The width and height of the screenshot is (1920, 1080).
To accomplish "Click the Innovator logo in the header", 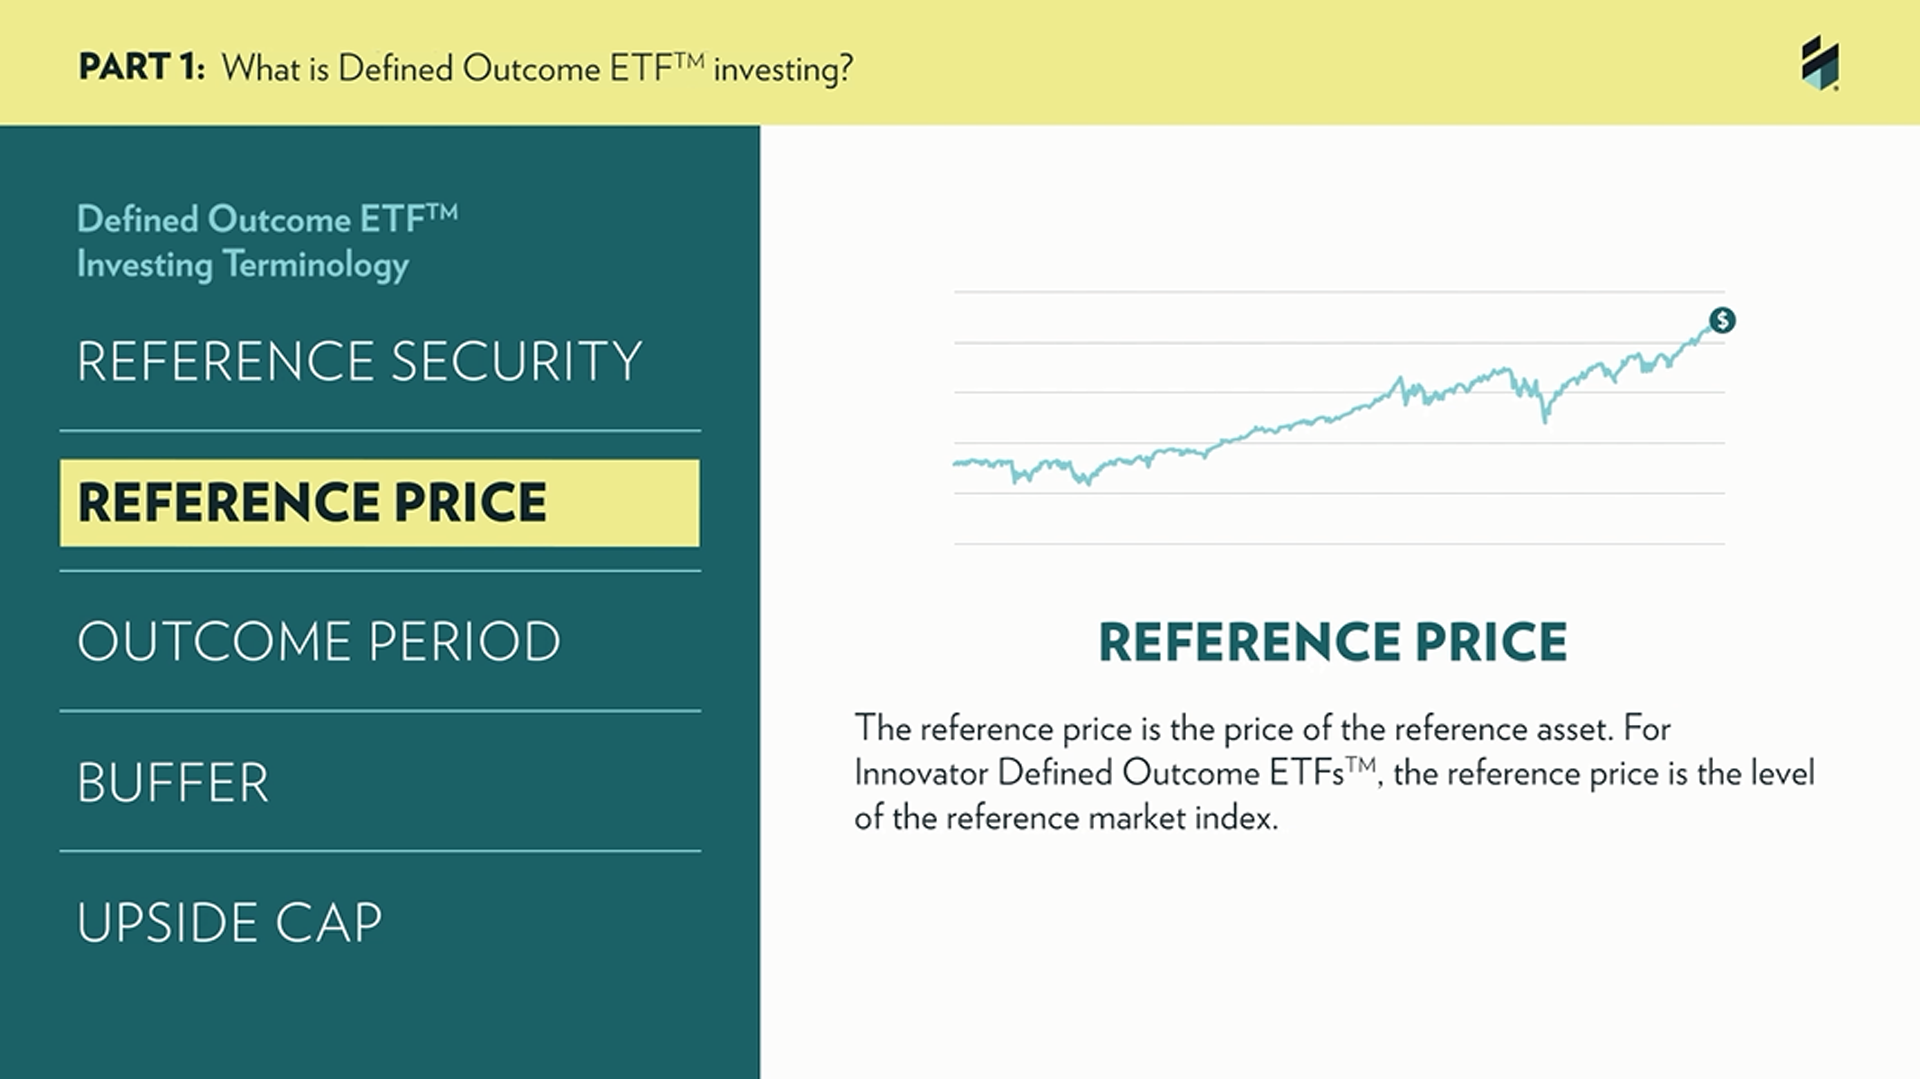I will pos(1820,63).
